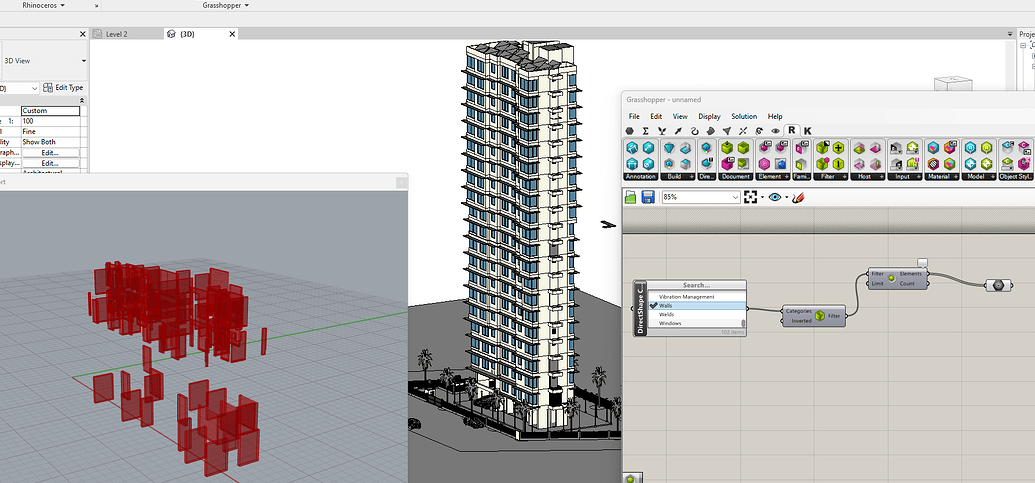Screen dimensions: 1035x483
Task: Click the Edit Type button
Action: tap(64, 88)
